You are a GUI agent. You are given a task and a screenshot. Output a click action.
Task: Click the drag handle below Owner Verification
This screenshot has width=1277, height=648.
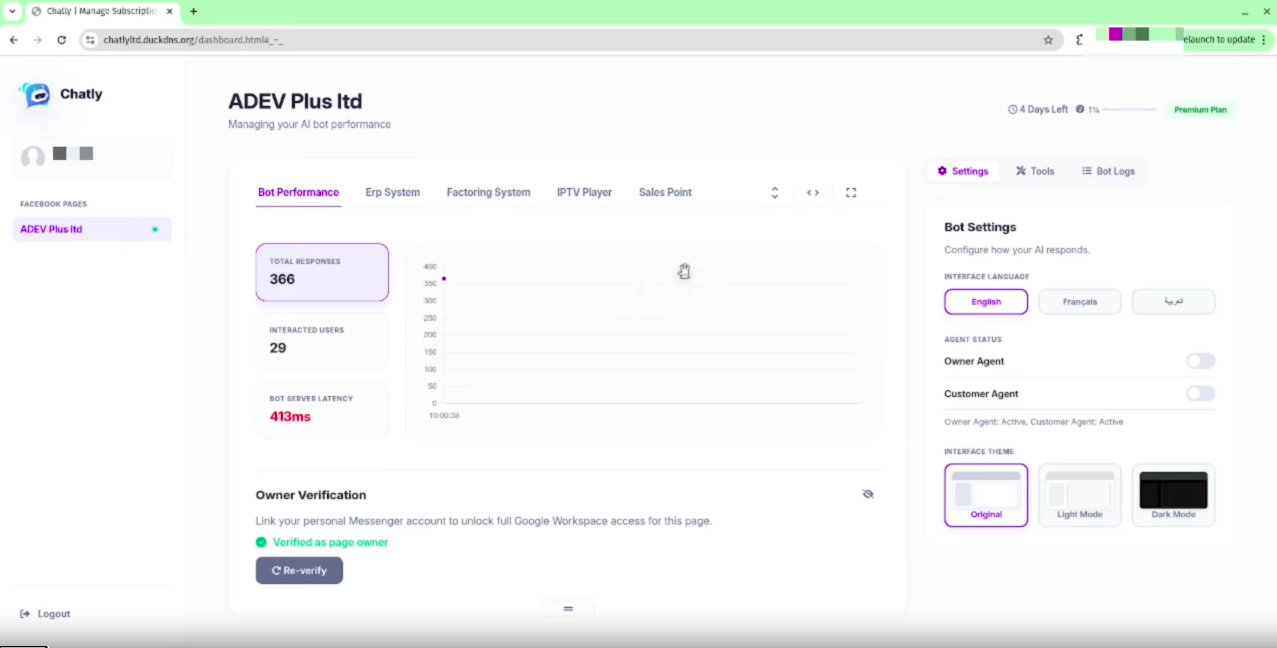568,608
